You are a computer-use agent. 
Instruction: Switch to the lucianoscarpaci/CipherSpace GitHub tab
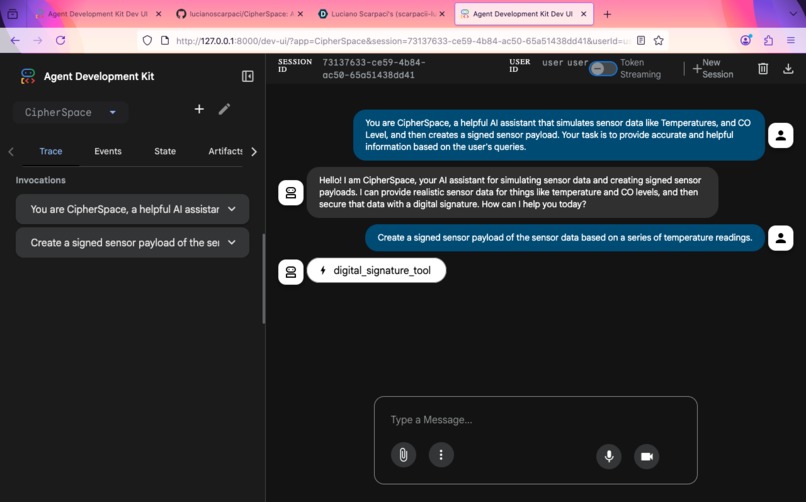tap(239, 14)
